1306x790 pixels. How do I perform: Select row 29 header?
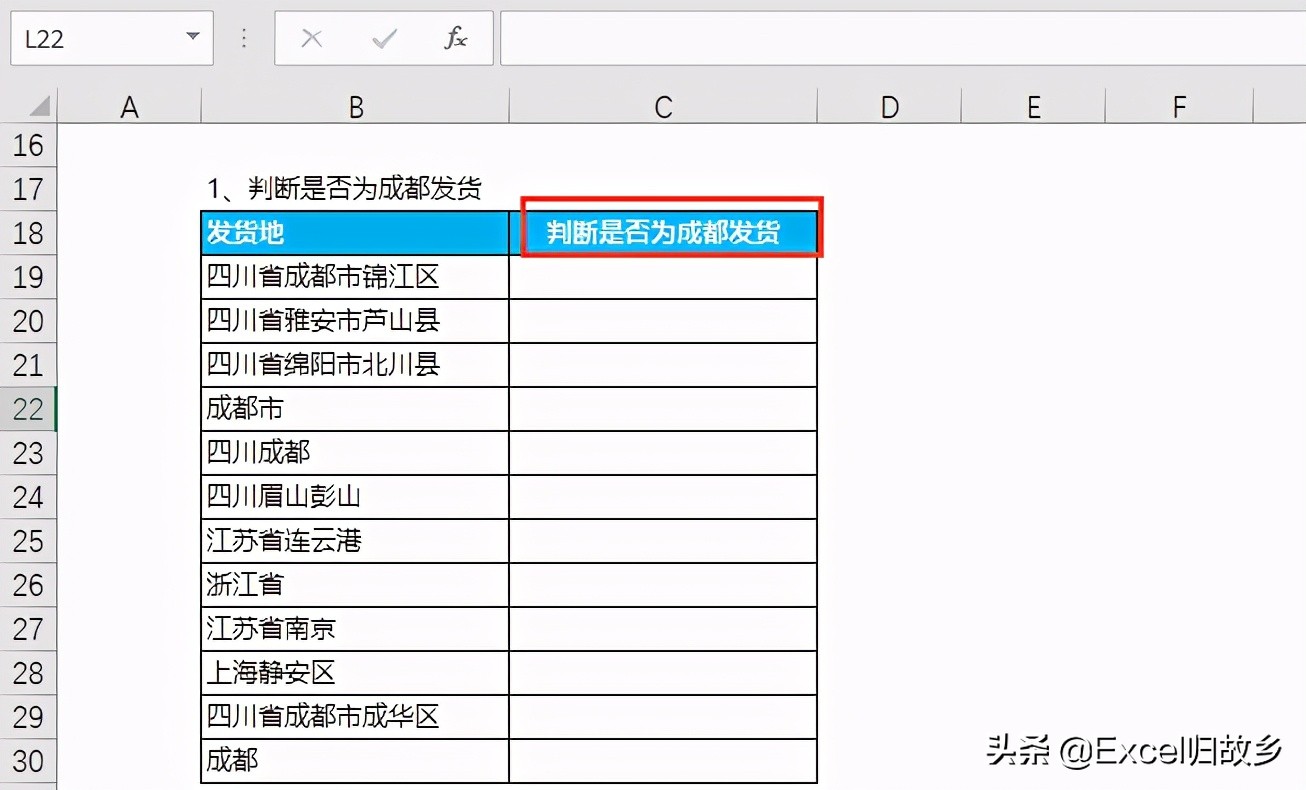pyautogui.click(x=28, y=717)
